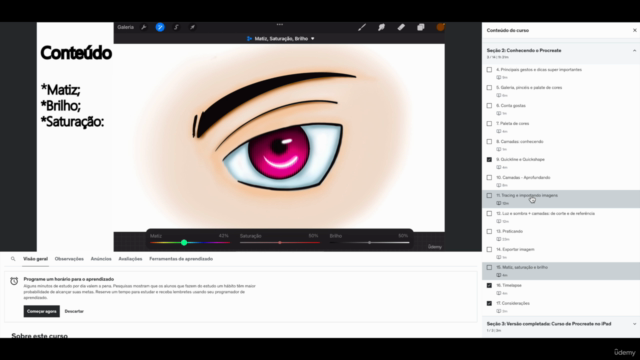Click the video icon under lesson 15
The image size is (640, 360).
tap(499, 275)
